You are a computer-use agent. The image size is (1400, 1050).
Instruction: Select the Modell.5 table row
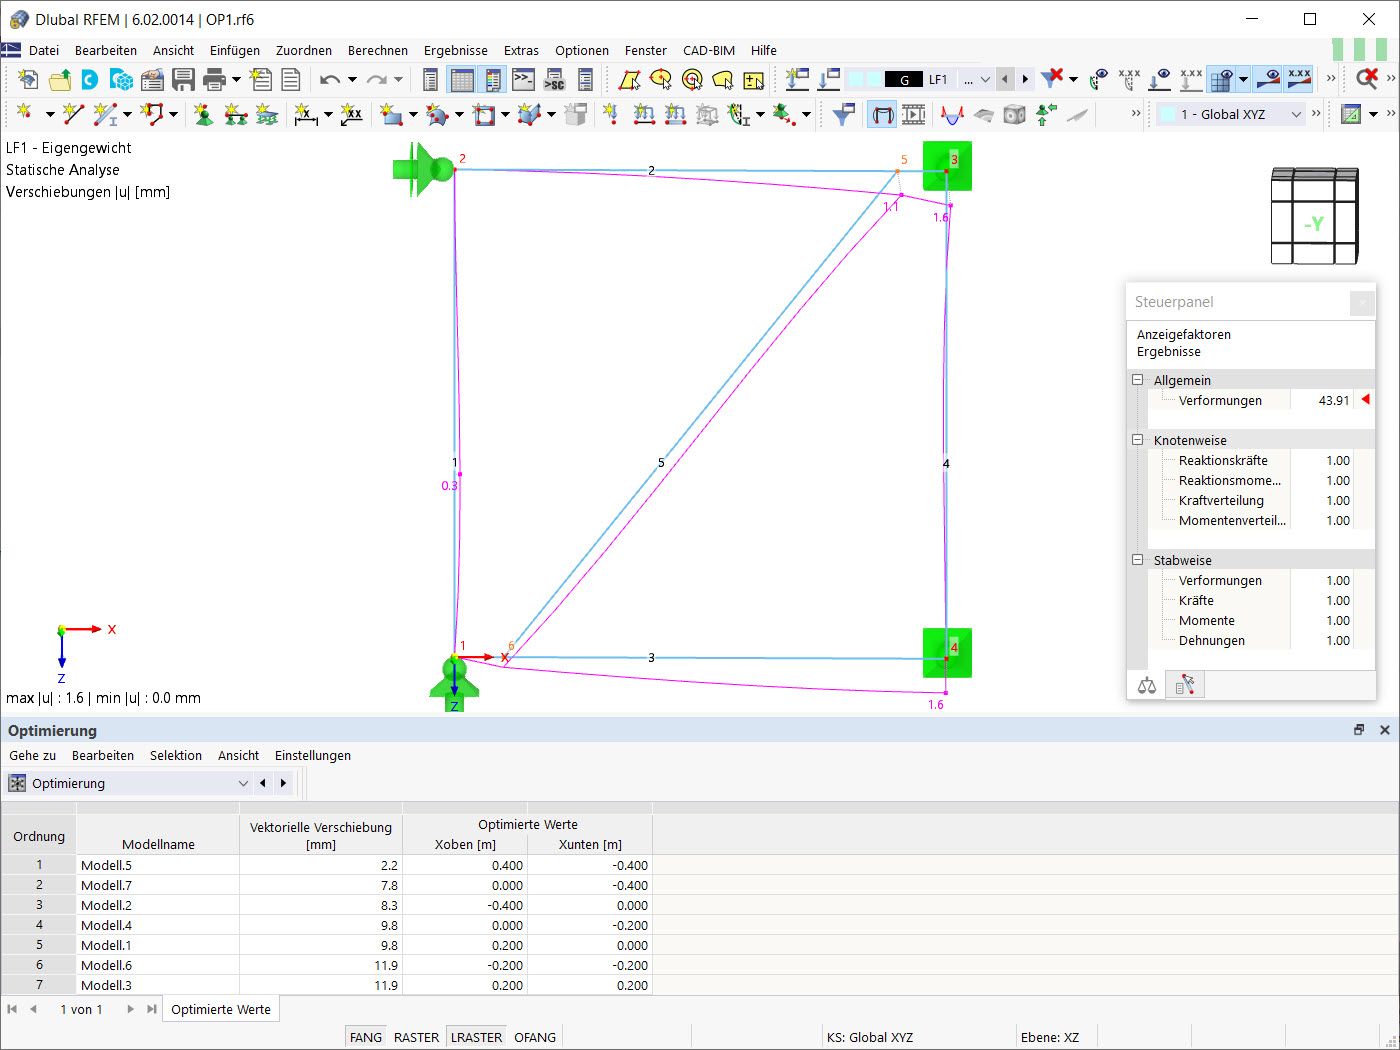327,866
